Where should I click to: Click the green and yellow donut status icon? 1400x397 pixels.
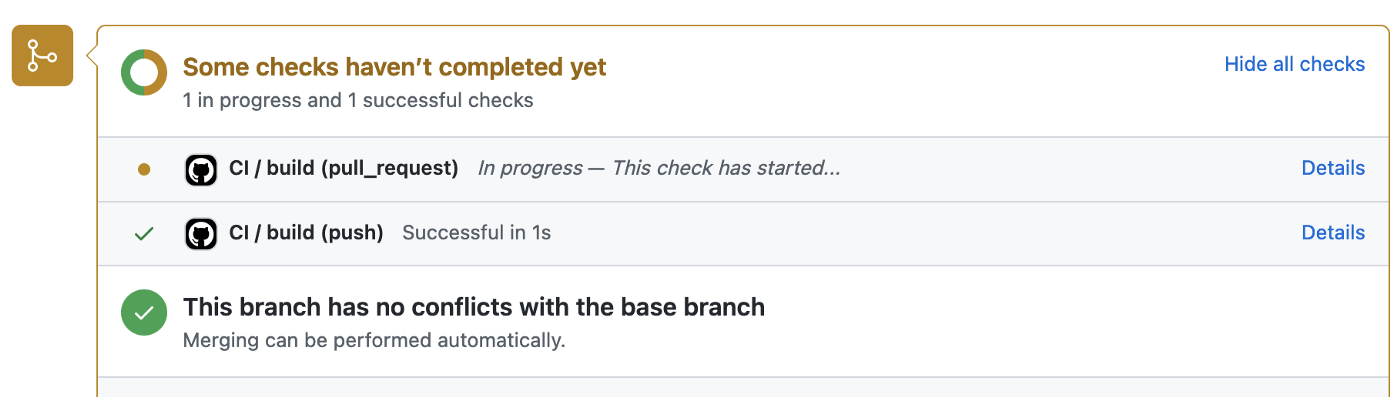pos(144,73)
